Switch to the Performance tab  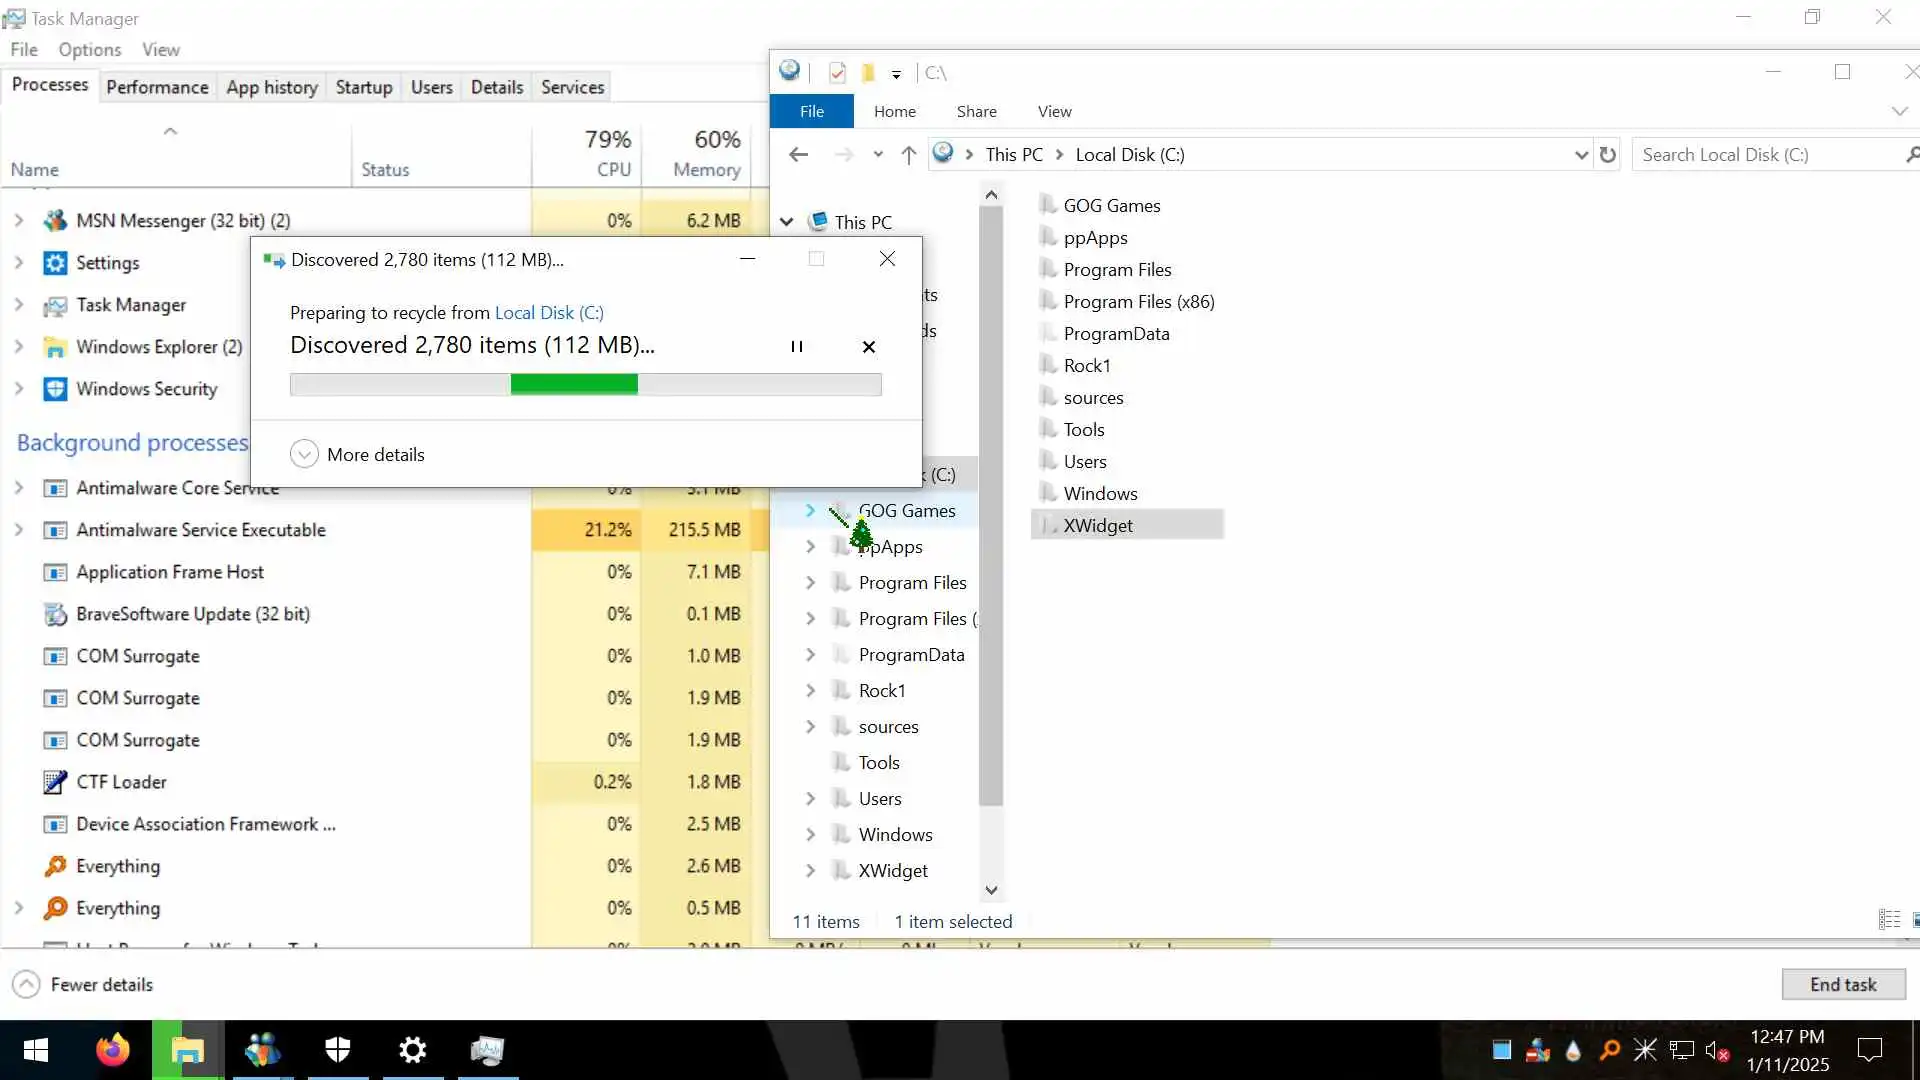coord(157,87)
